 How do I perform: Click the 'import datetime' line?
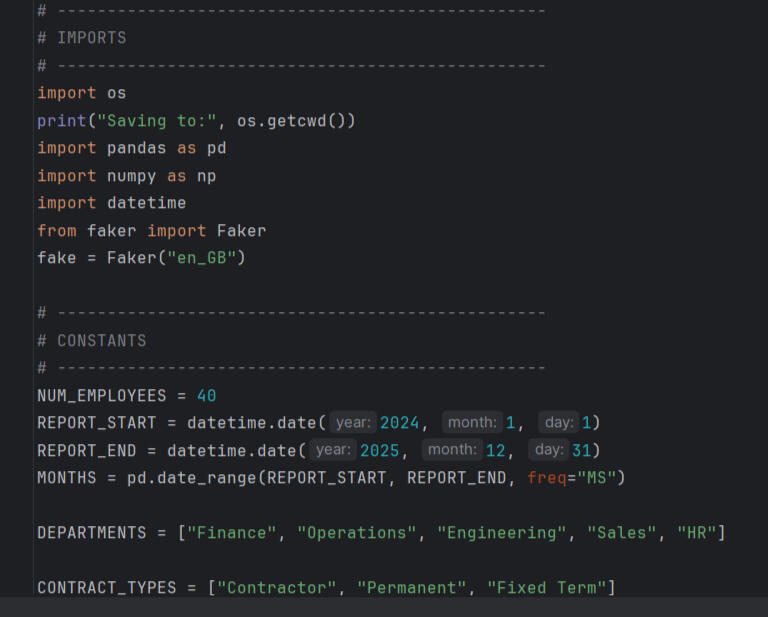[x=112, y=203]
